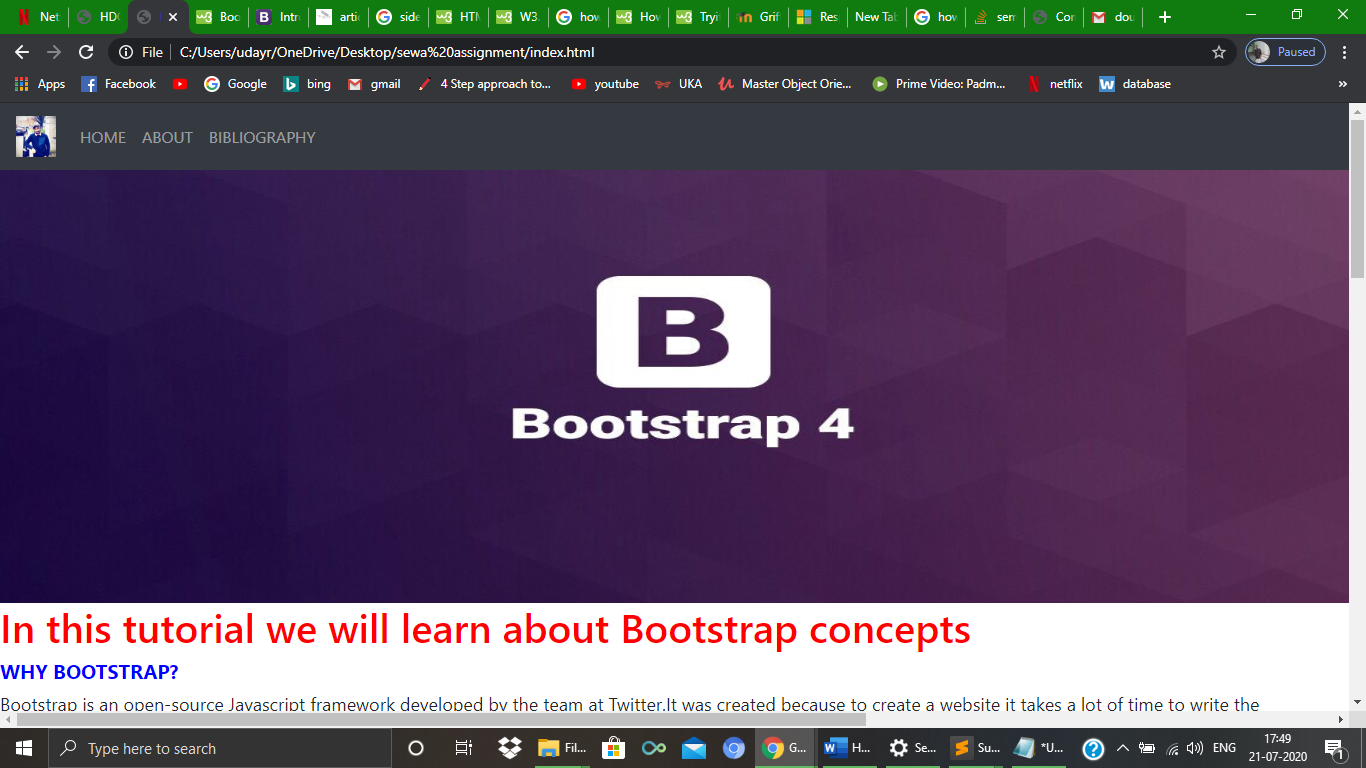This screenshot has width=1366, height=768.
Task: Open the database bookmark
Action: click(1135, 84)
